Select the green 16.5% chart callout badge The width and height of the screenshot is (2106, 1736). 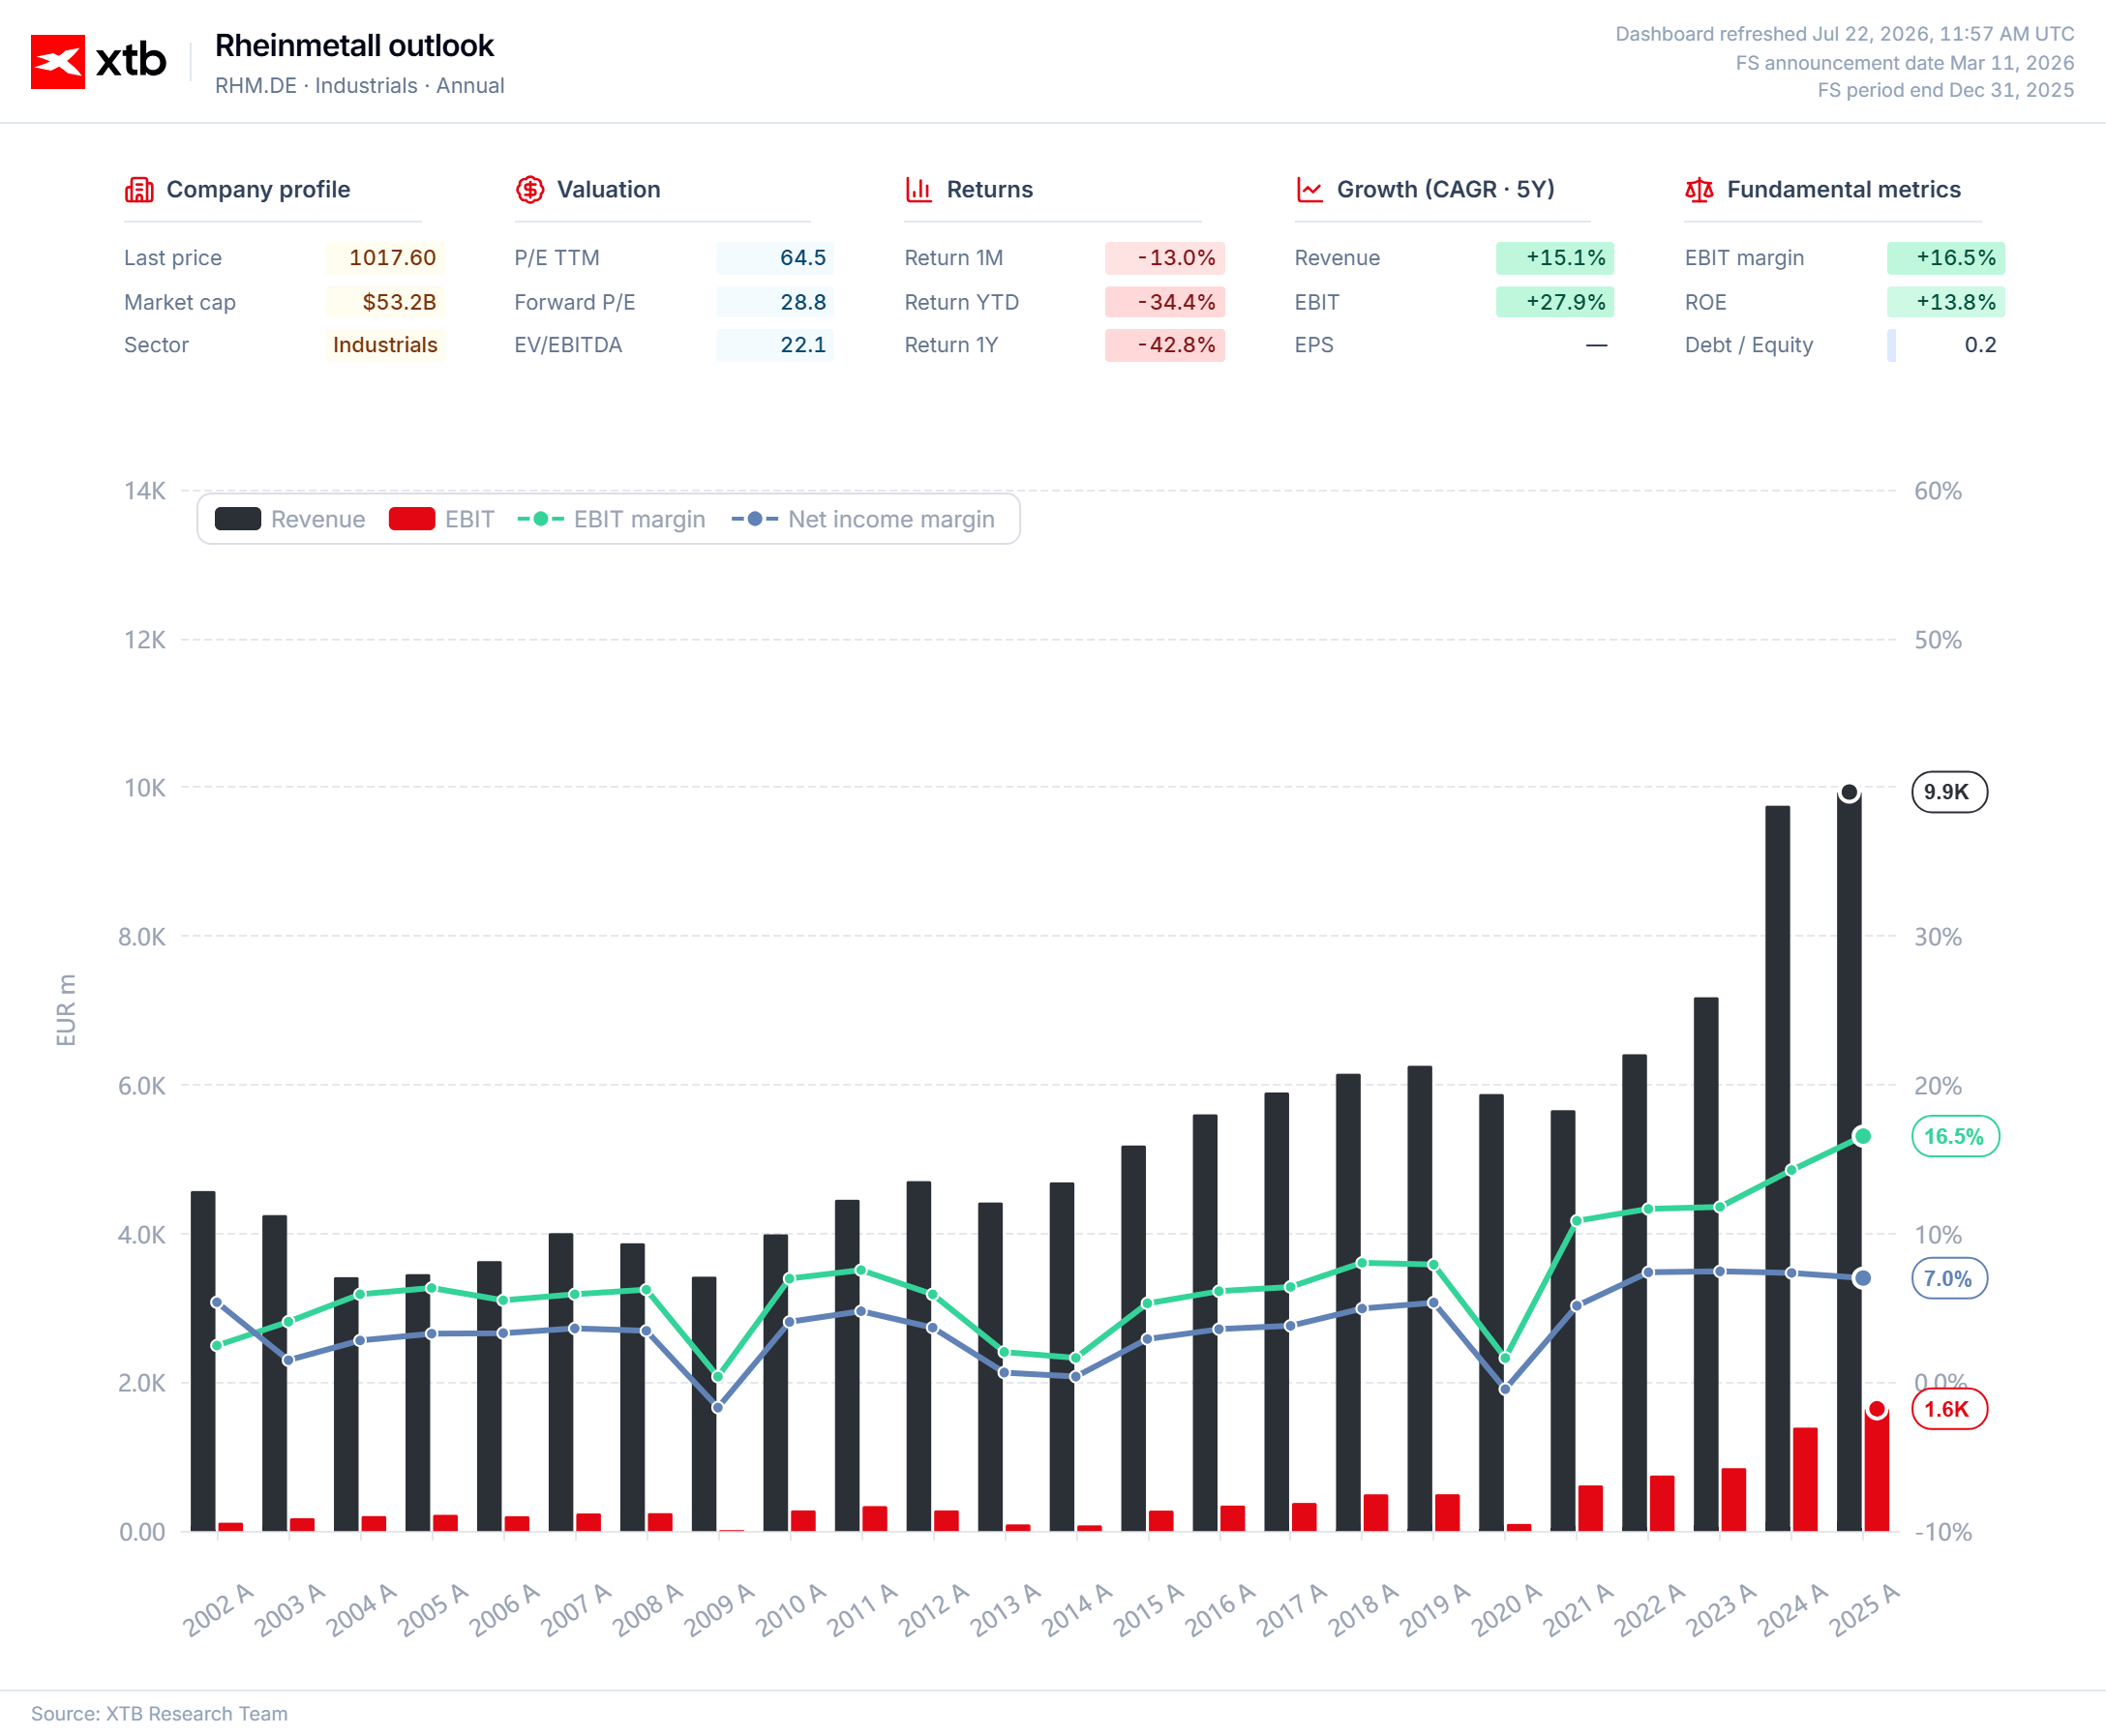click(1955, 1136)
